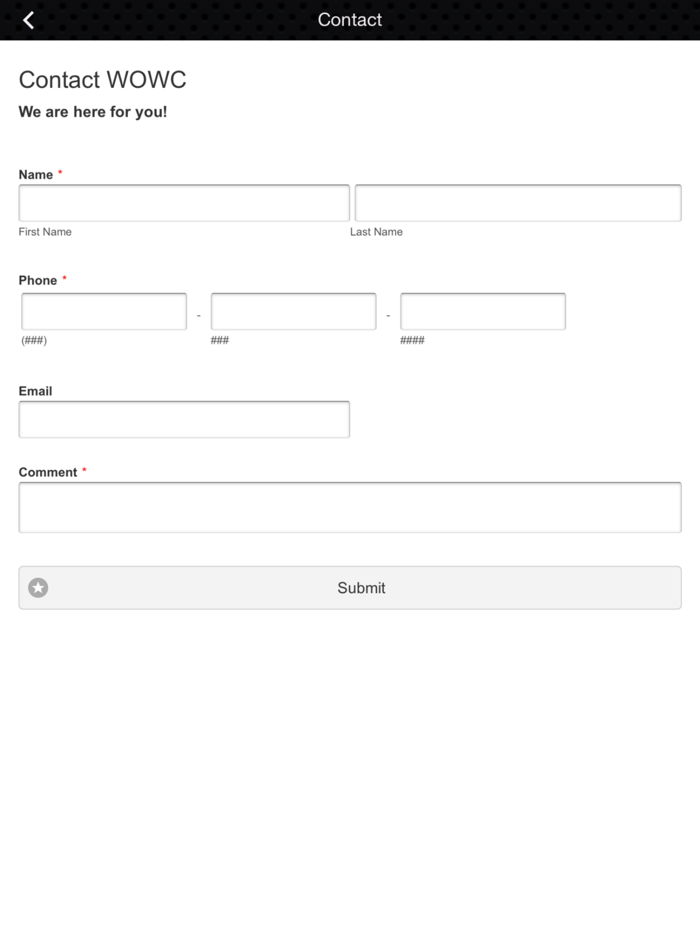This screenshot has height=934, width=700.
Task: Click into the Last Name field
Action: coord(518,203)
